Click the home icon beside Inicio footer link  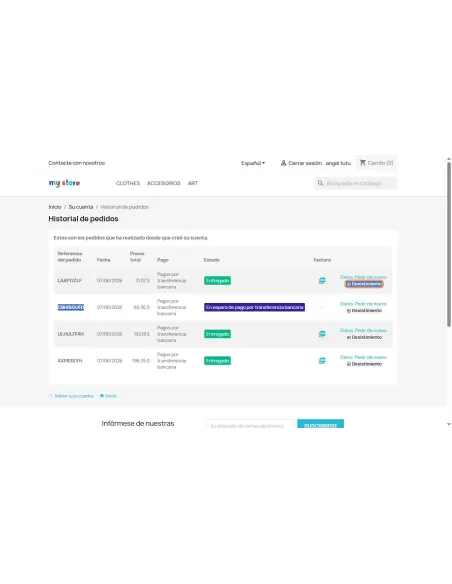102,396
